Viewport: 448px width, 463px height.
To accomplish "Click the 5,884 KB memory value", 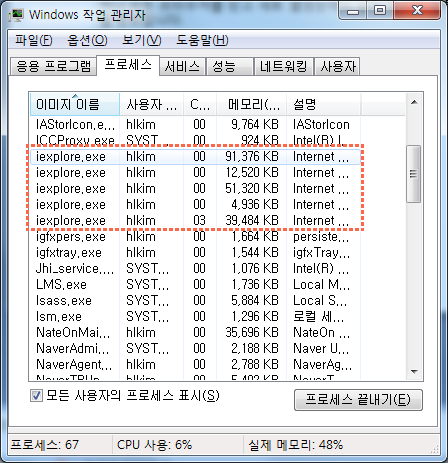I will [255, 300].
